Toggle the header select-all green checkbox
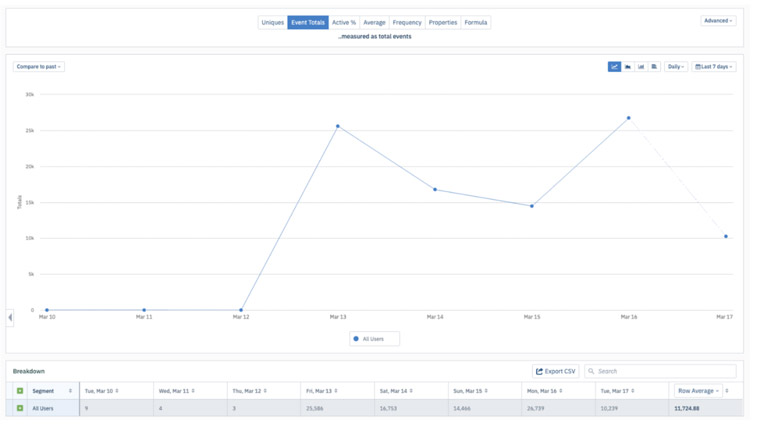760x434 pixels. click(x=20, y=391)
